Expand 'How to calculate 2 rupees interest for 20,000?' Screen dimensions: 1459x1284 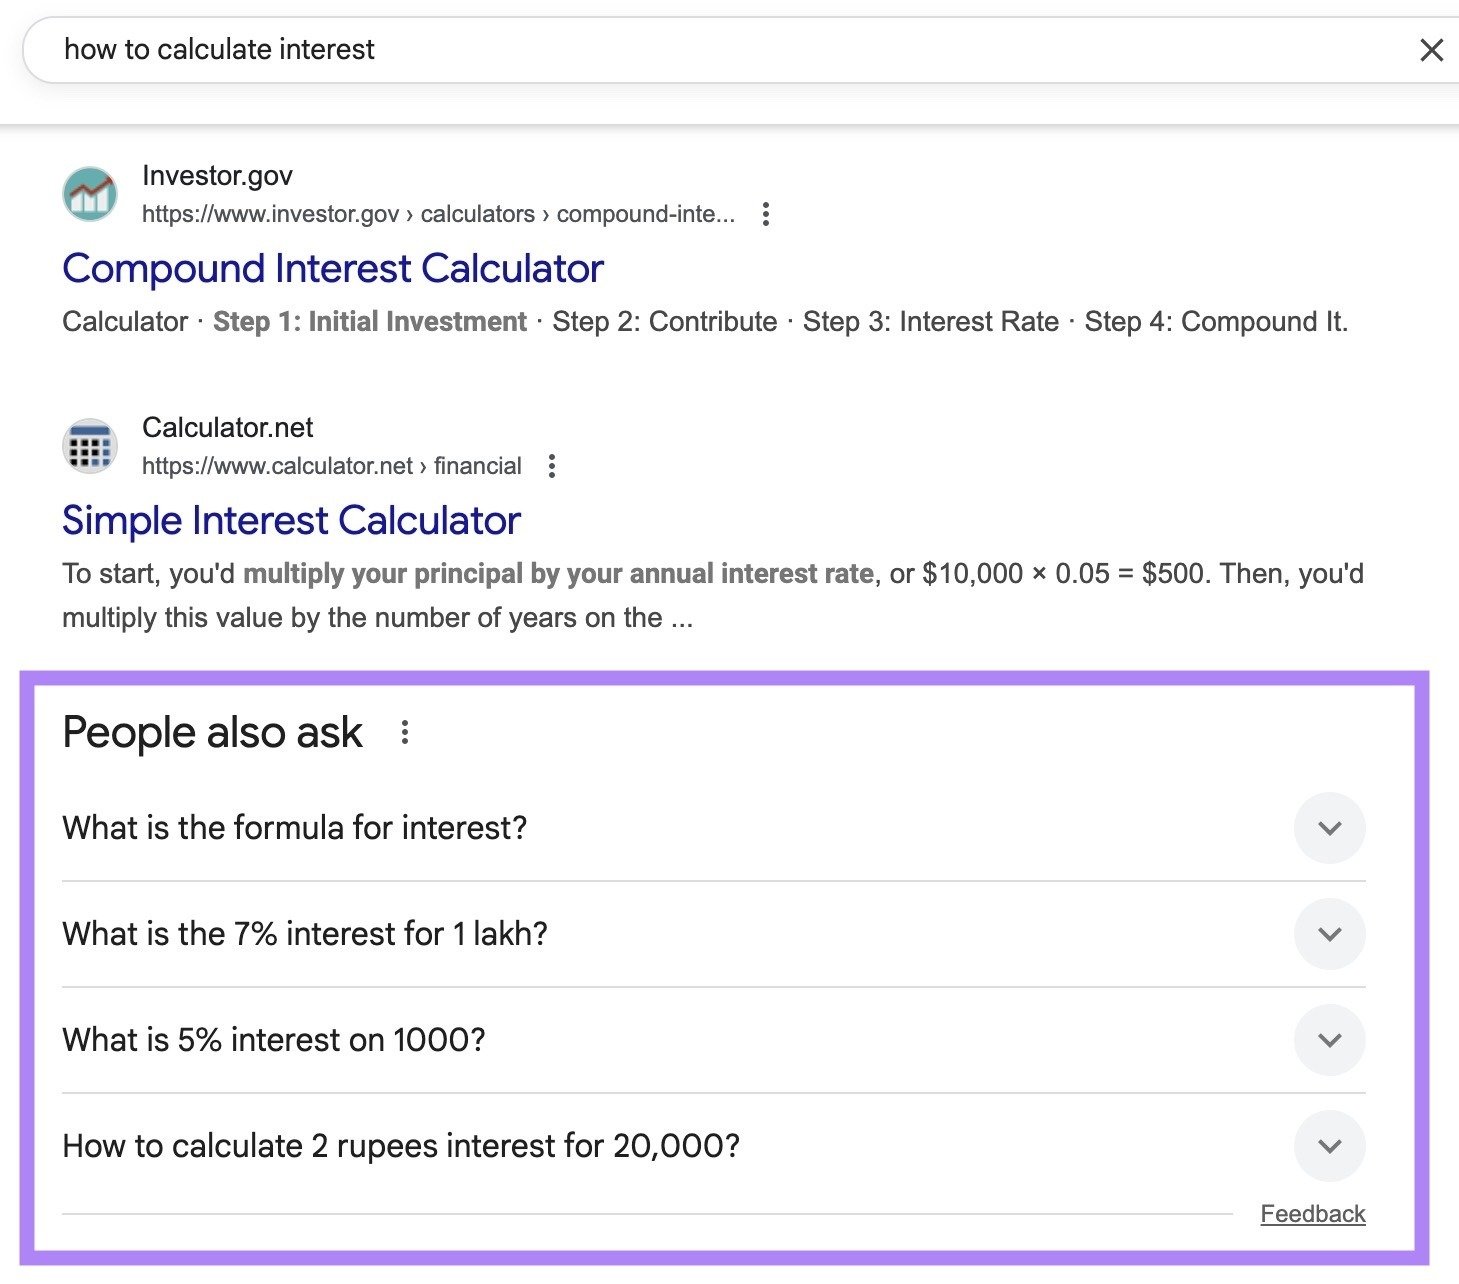point(1329,1146)
